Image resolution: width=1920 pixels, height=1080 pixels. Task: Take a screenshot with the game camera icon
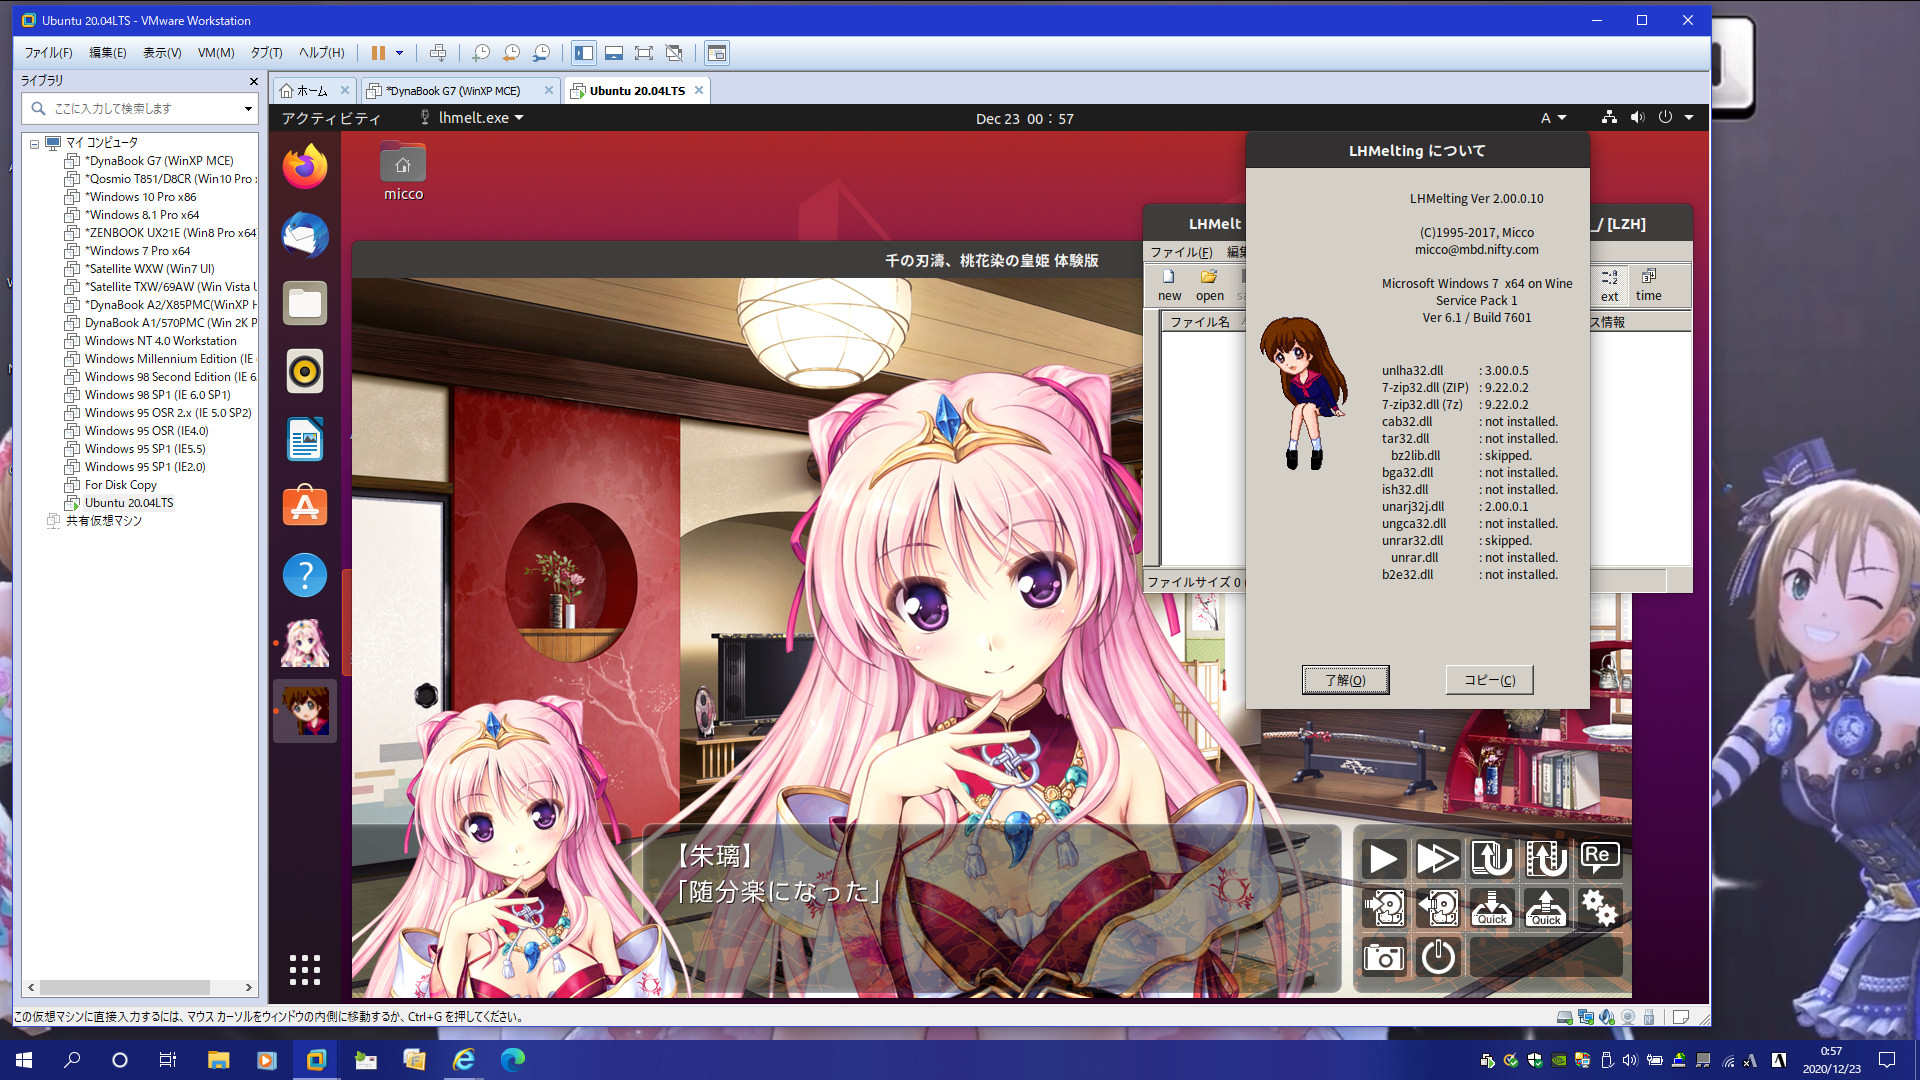[1384, 957]
